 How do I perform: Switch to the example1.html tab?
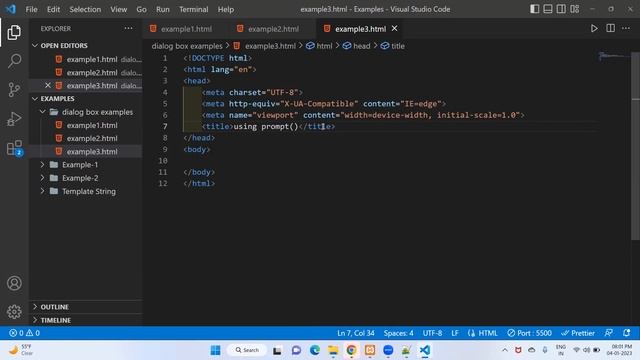pyautogui.click(x=186, y=29)
